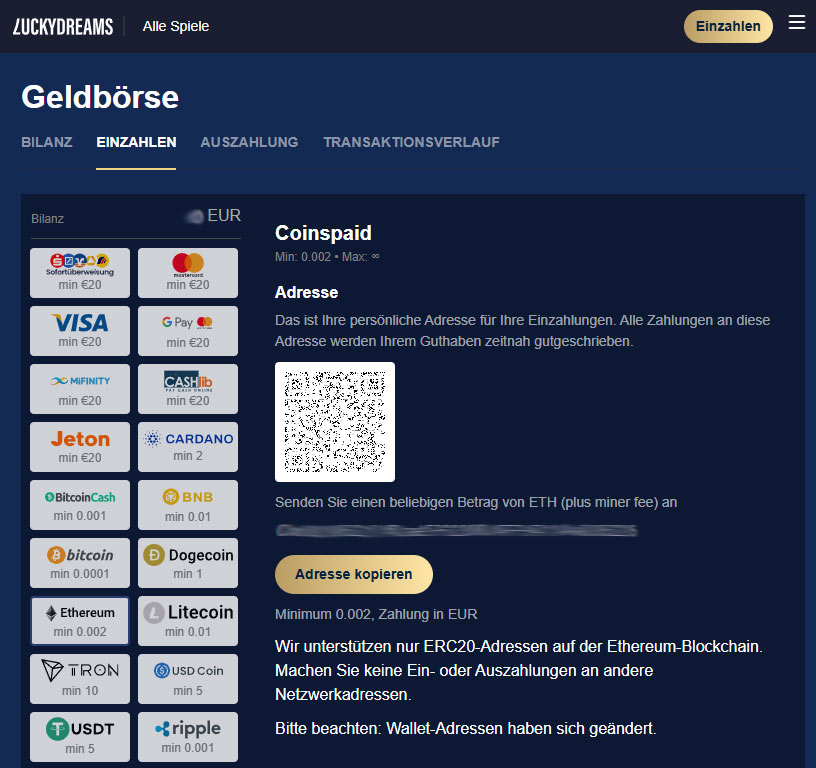The image size is (816, 768).
Task: Click the blurred wallet address
Action: pyautogui.click(x=456, y=530)
